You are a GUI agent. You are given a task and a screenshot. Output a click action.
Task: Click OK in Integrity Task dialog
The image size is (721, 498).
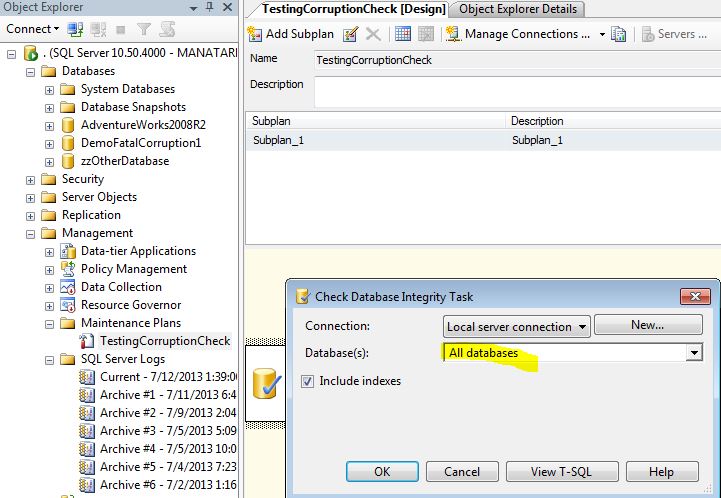pyautogui.click(x=382, y=472)
